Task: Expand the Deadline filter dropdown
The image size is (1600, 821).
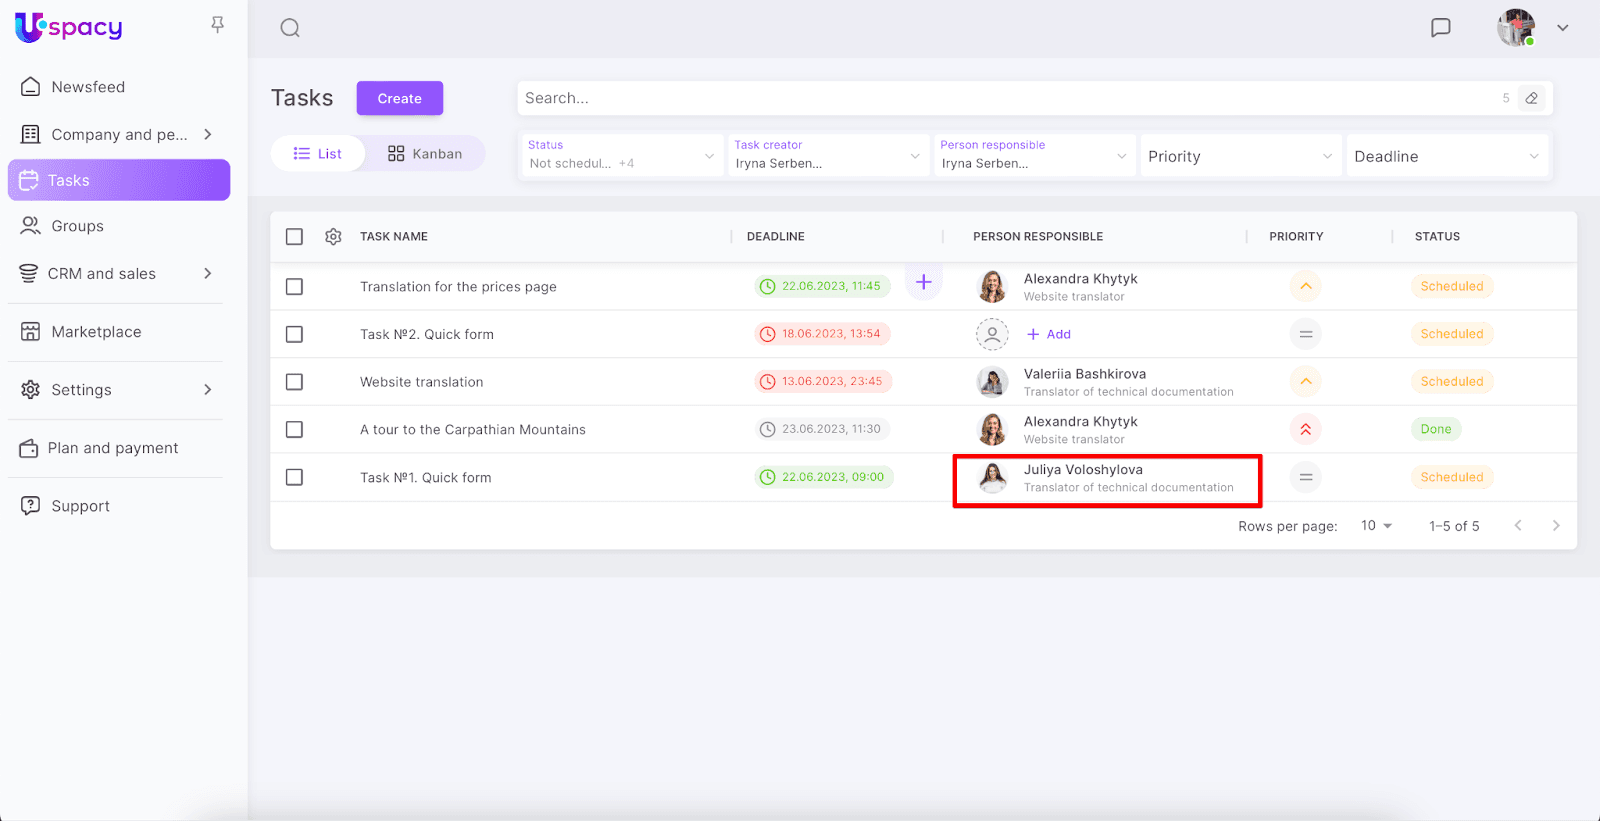Action: 1445,157
